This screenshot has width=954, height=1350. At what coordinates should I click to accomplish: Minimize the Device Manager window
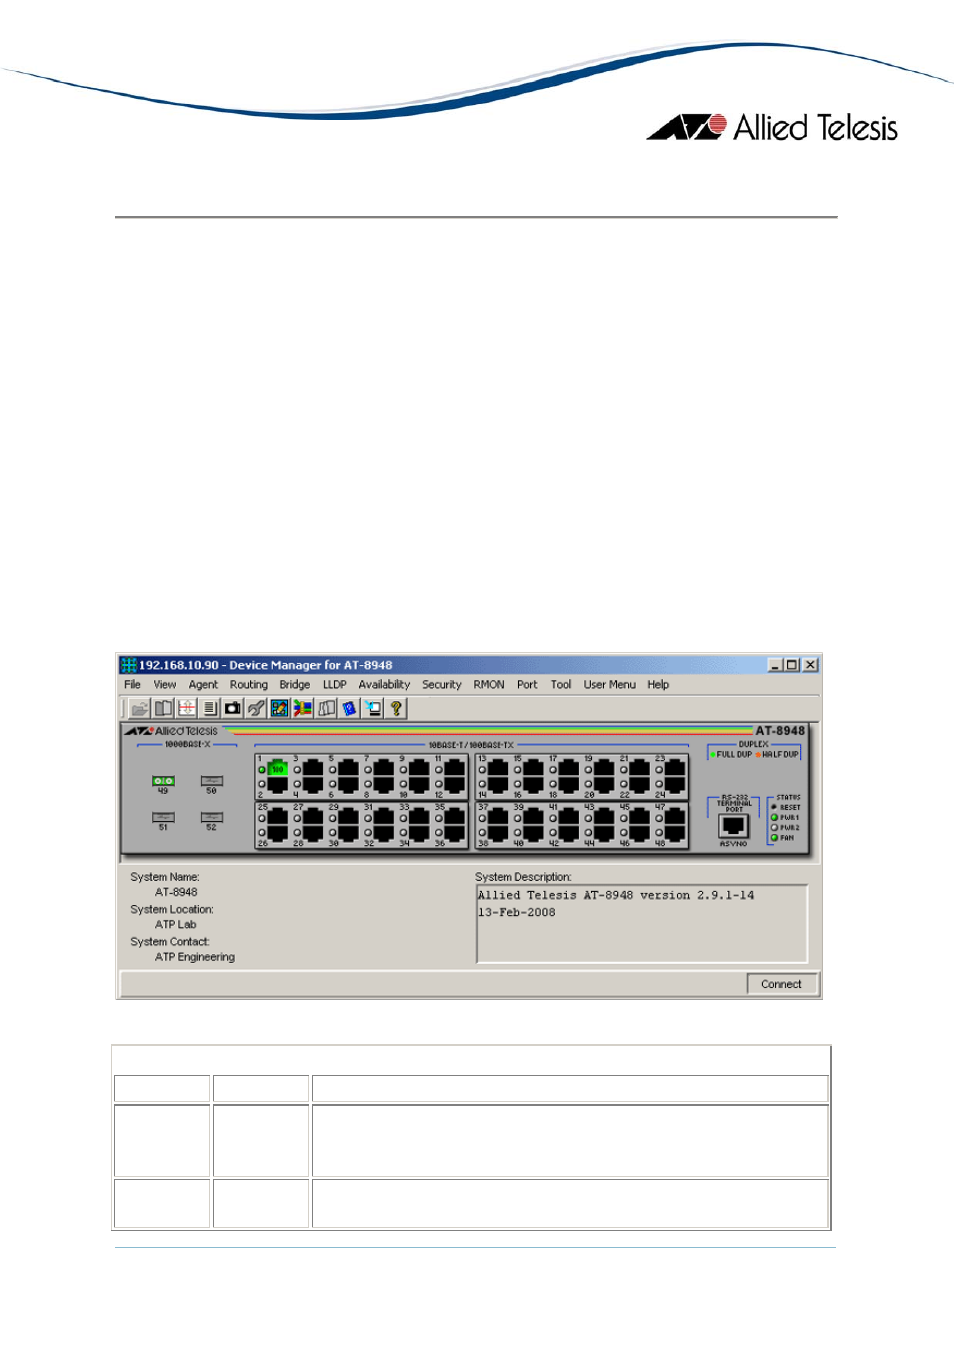click(776, 665)
